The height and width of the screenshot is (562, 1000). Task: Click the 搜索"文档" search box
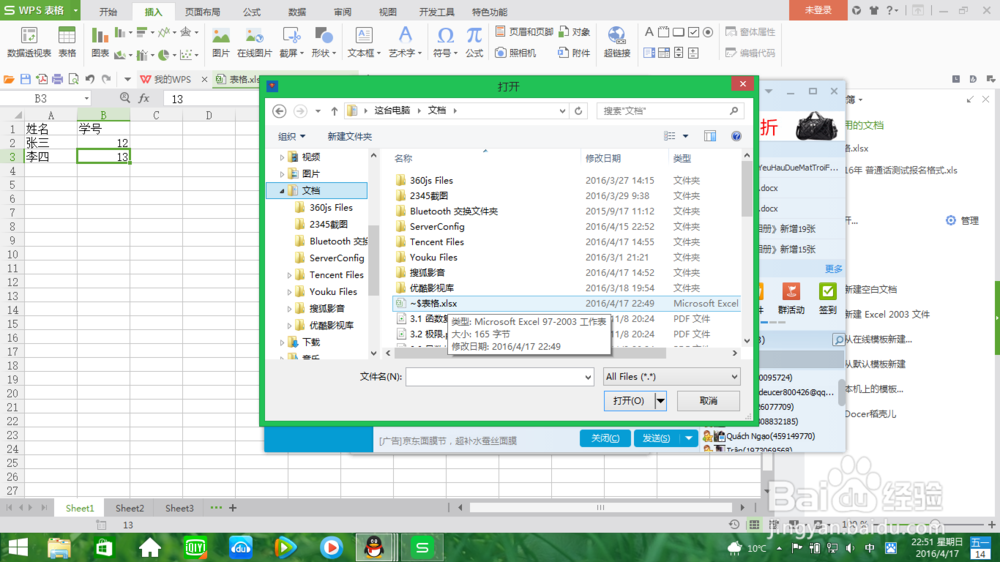pos(670,111)
